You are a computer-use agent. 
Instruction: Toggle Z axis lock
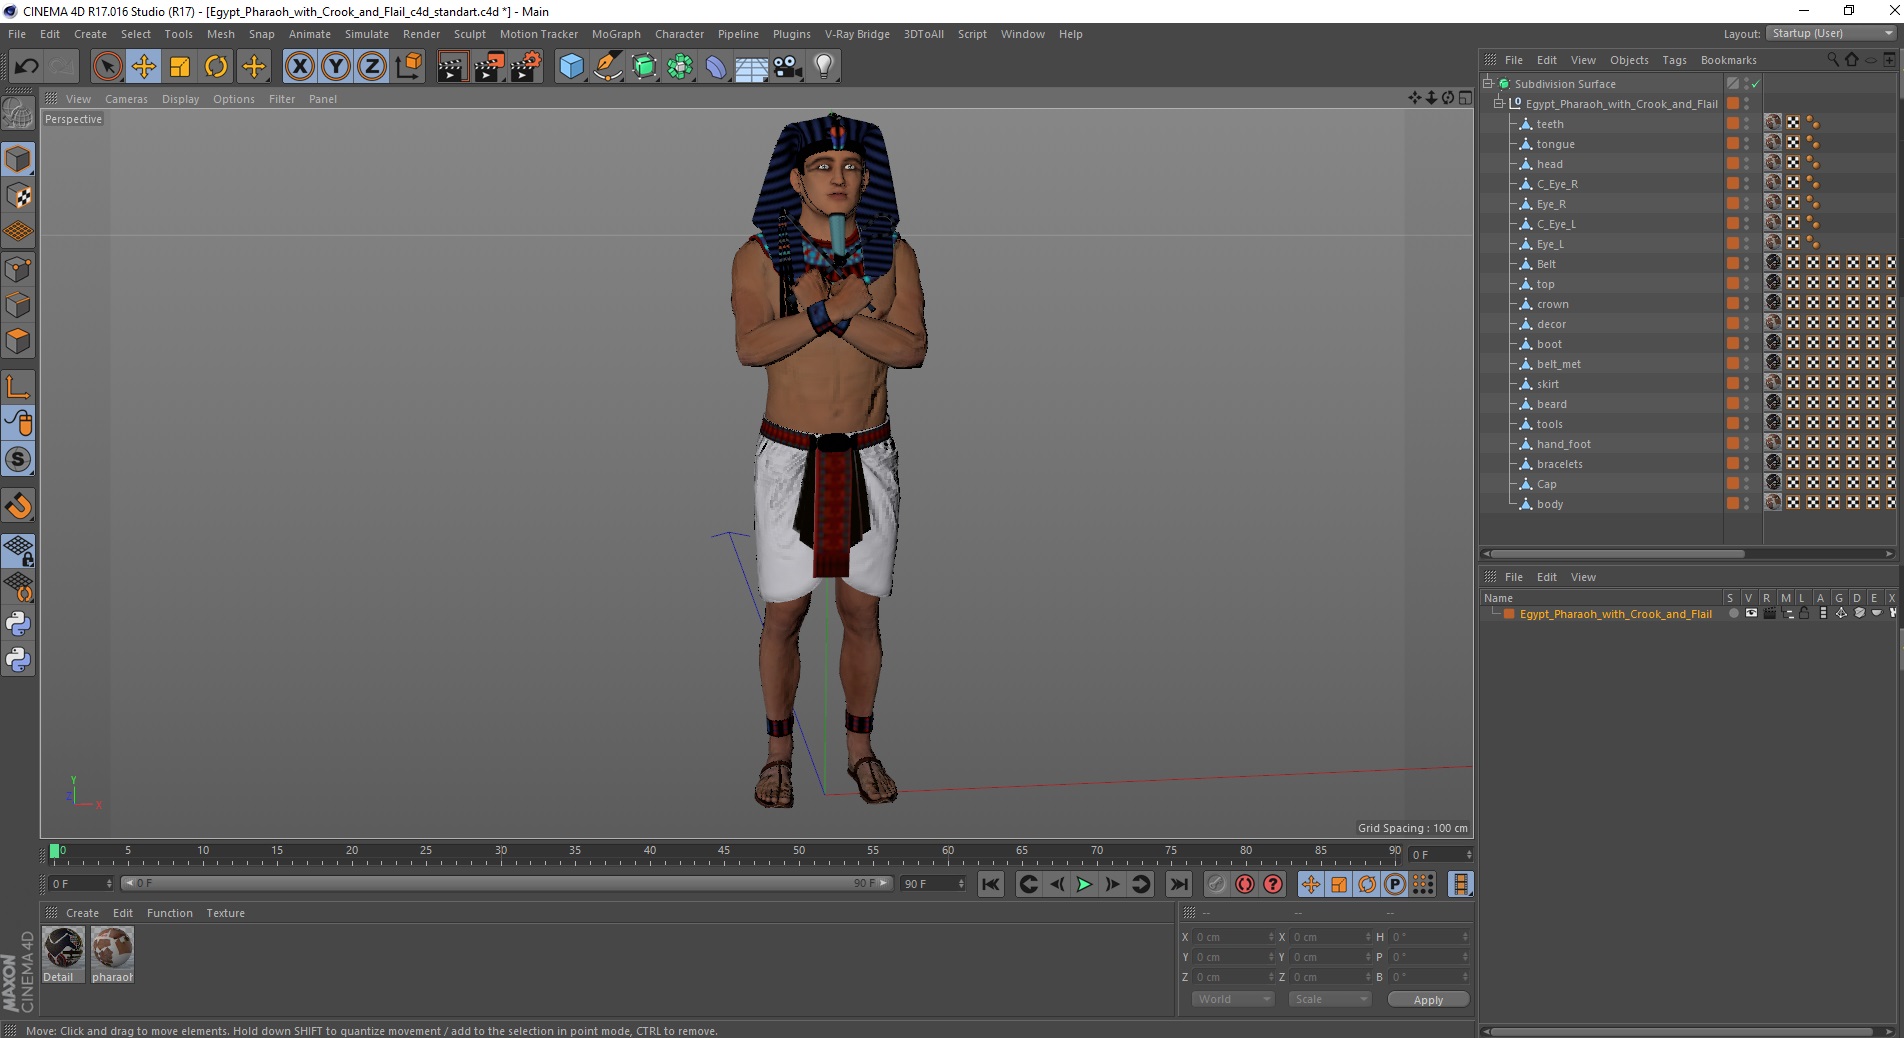pos(372,67)
